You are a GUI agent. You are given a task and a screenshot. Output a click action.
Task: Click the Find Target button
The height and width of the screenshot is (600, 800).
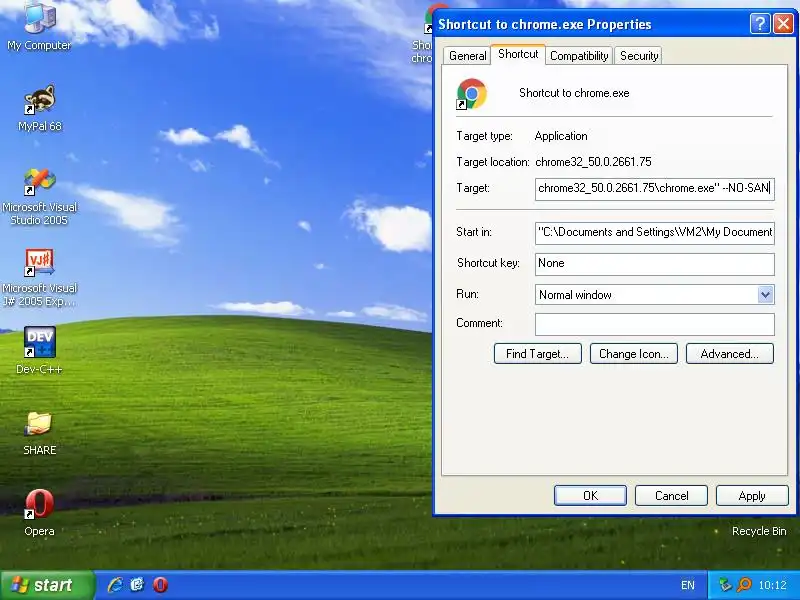point(538,354)
